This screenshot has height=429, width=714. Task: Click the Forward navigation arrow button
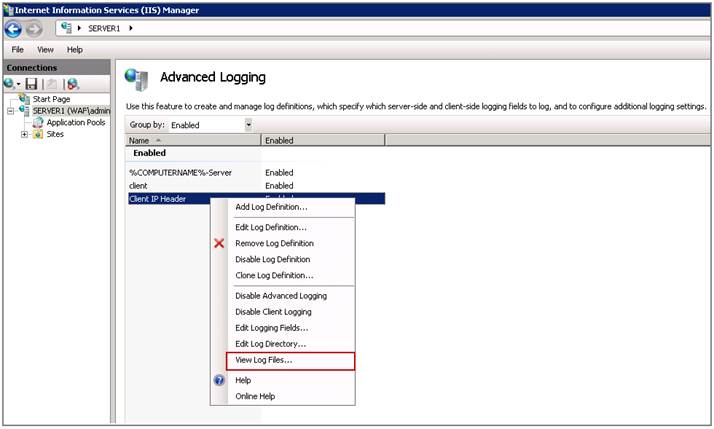point(34,28)
